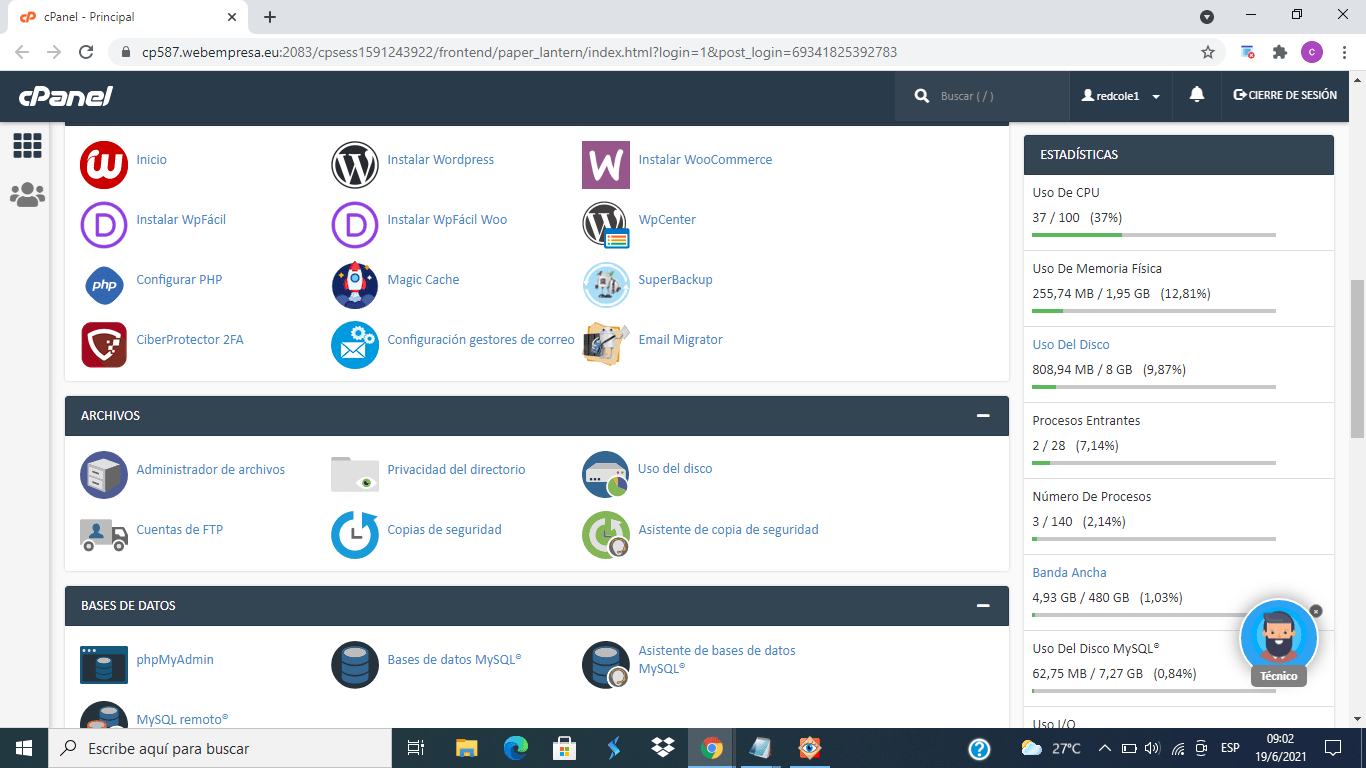This screenshot has height=768, width=1366.
Task: Open the MySQL remoto link
Action: pos(183,719)
